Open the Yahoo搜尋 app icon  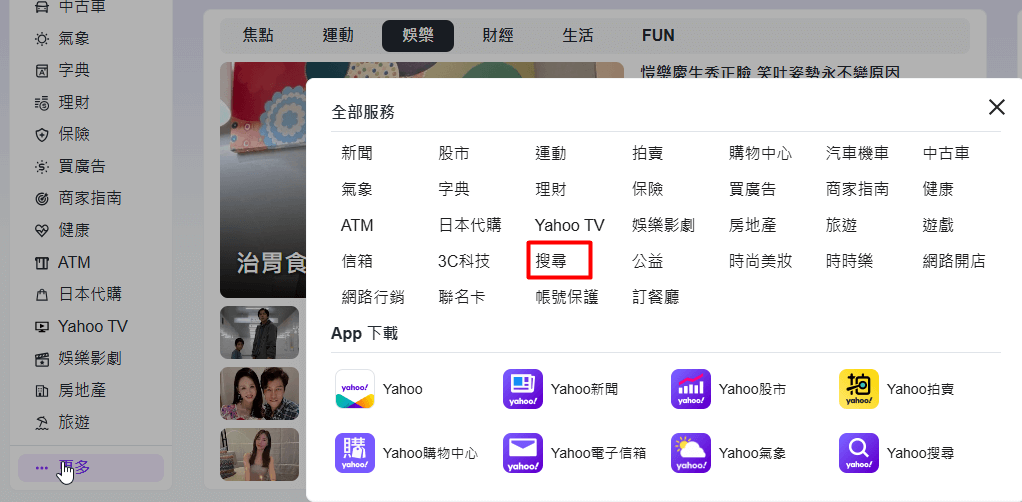tap(859, 453)
